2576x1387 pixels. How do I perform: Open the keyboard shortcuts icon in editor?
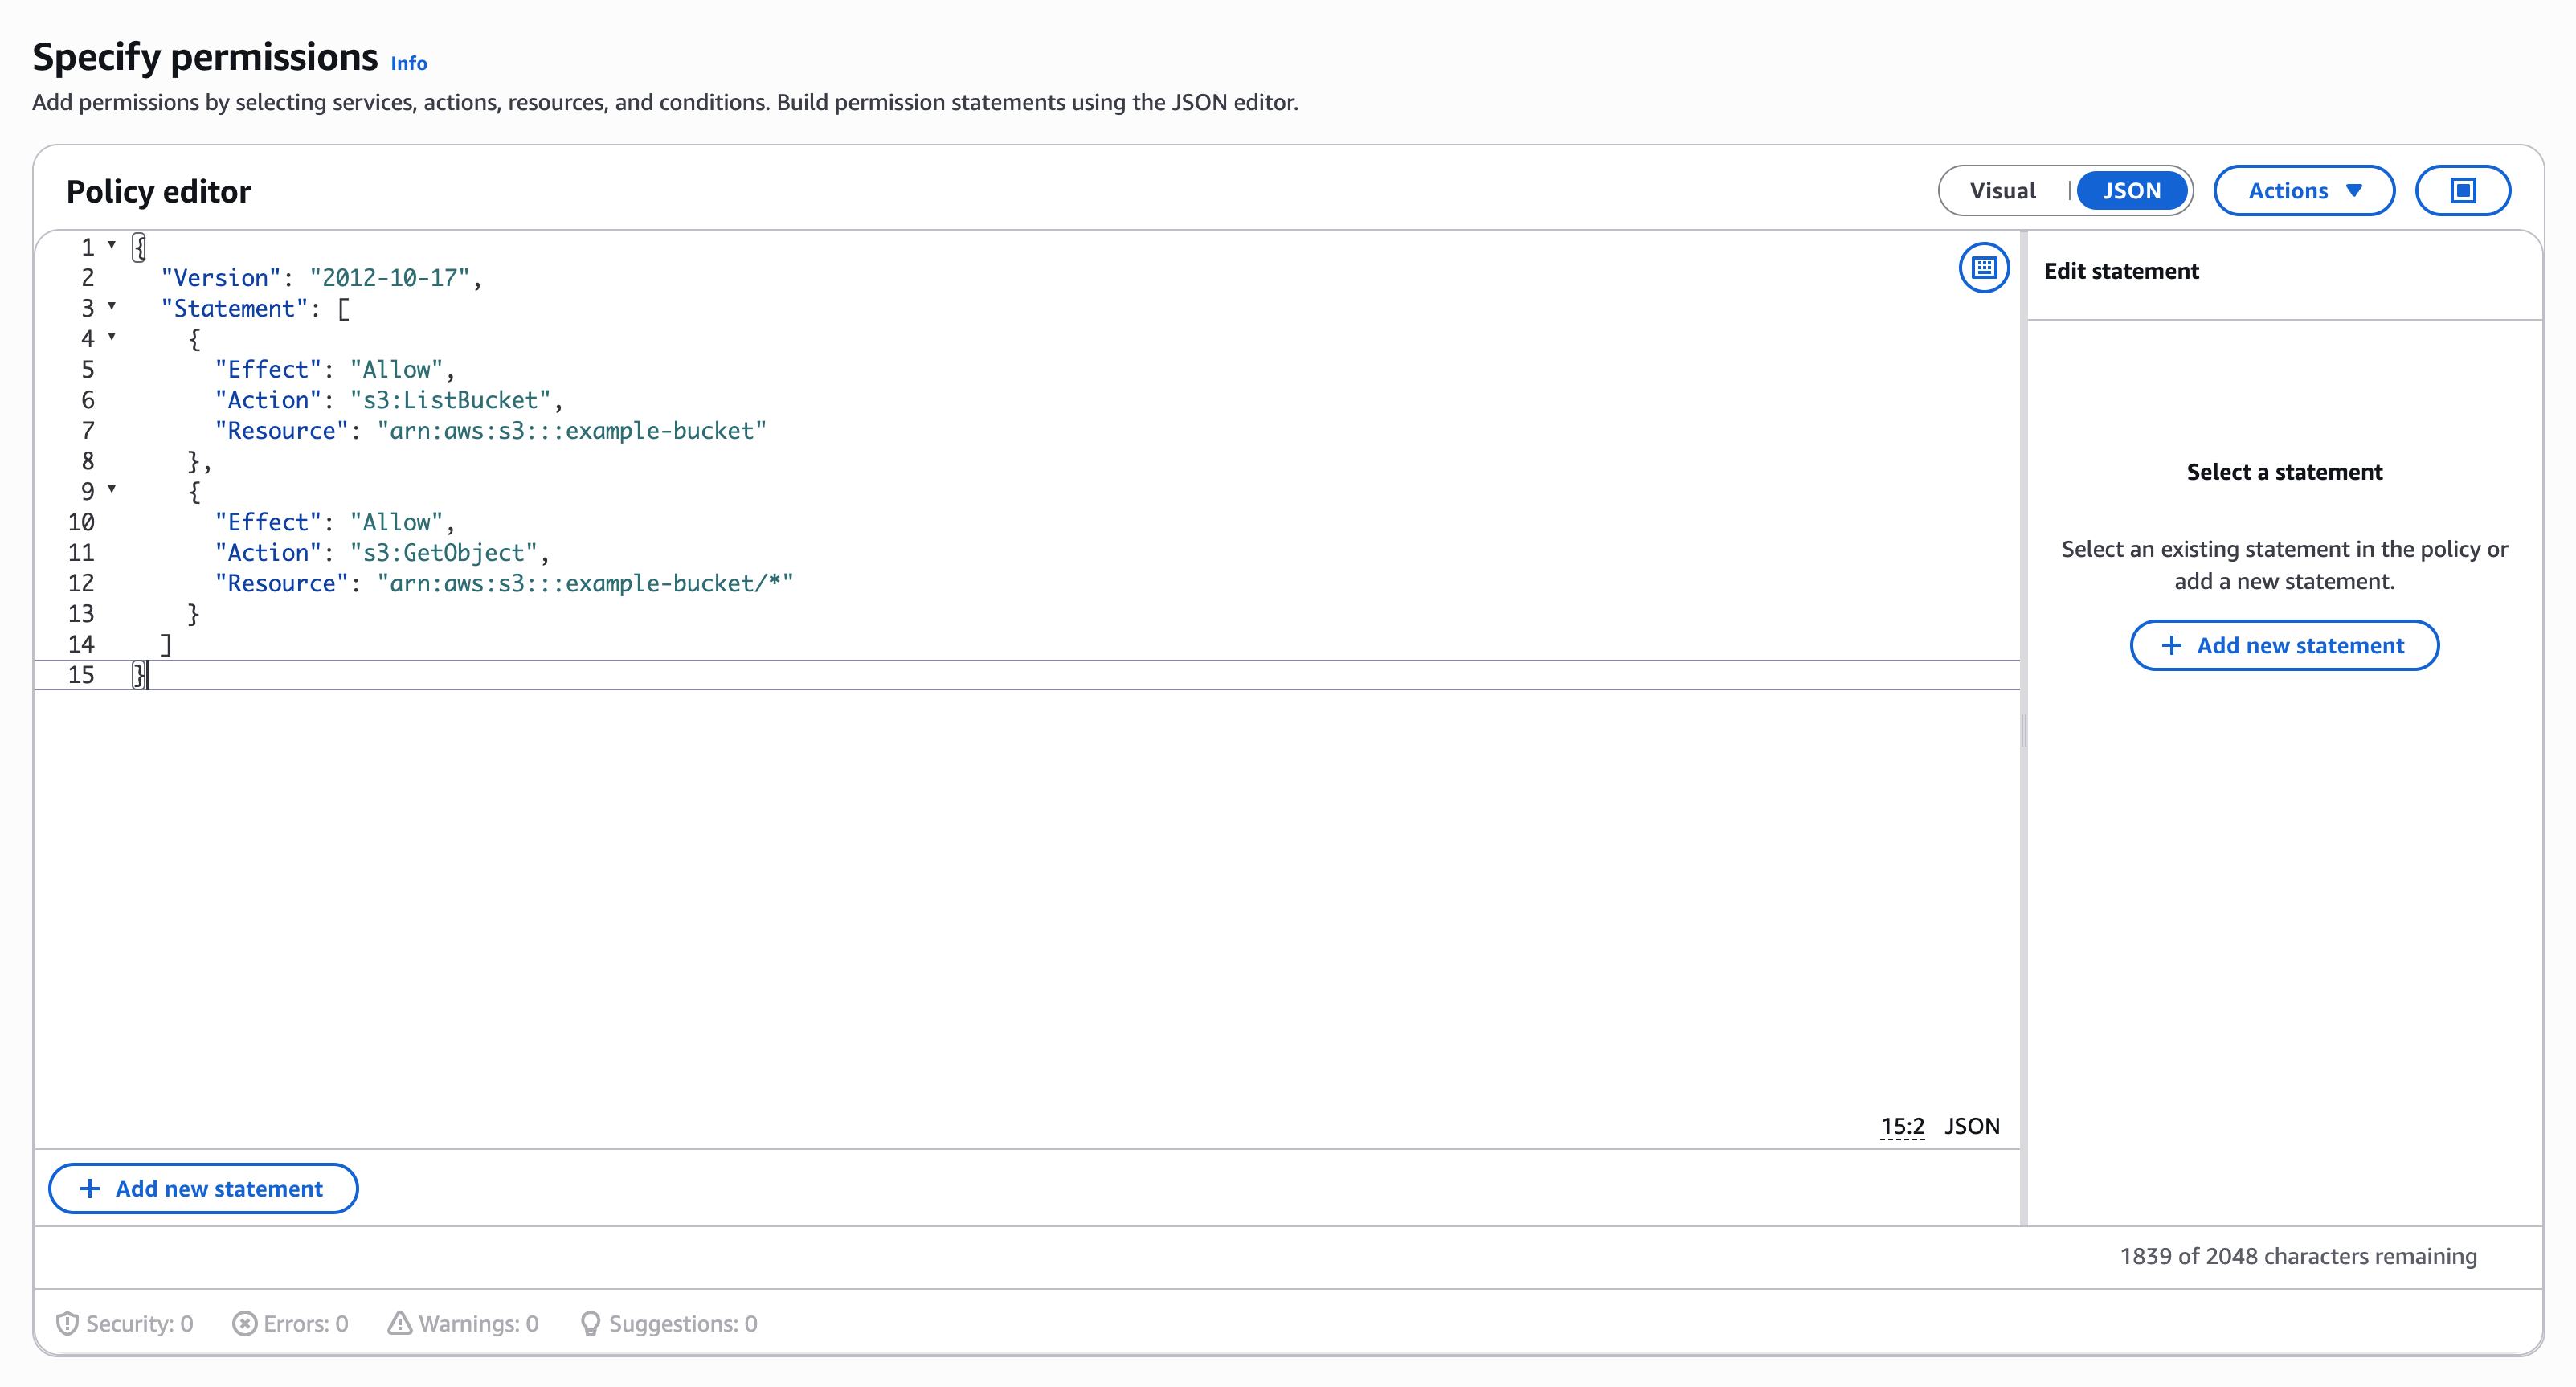point(1984,267)
